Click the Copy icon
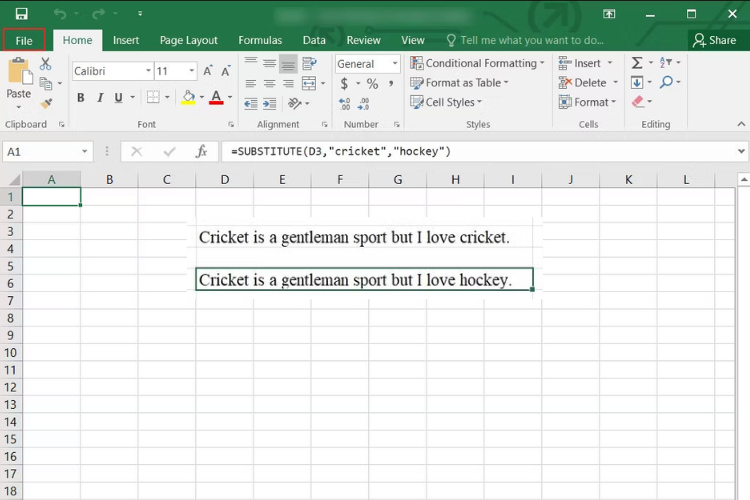 [x=46, y=84]
